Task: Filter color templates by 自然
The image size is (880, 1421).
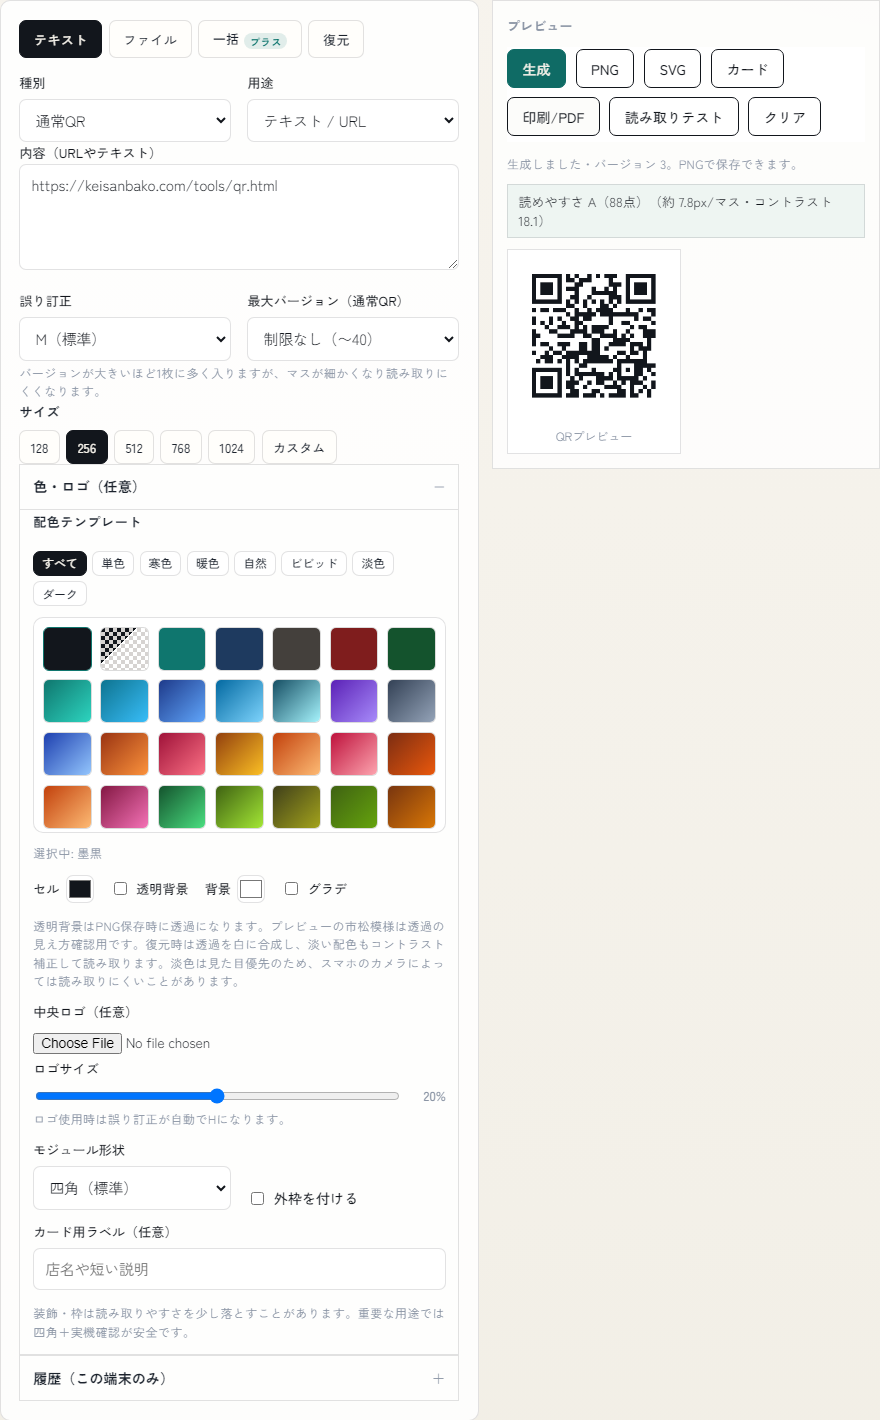Action: (x=255, y=563)
